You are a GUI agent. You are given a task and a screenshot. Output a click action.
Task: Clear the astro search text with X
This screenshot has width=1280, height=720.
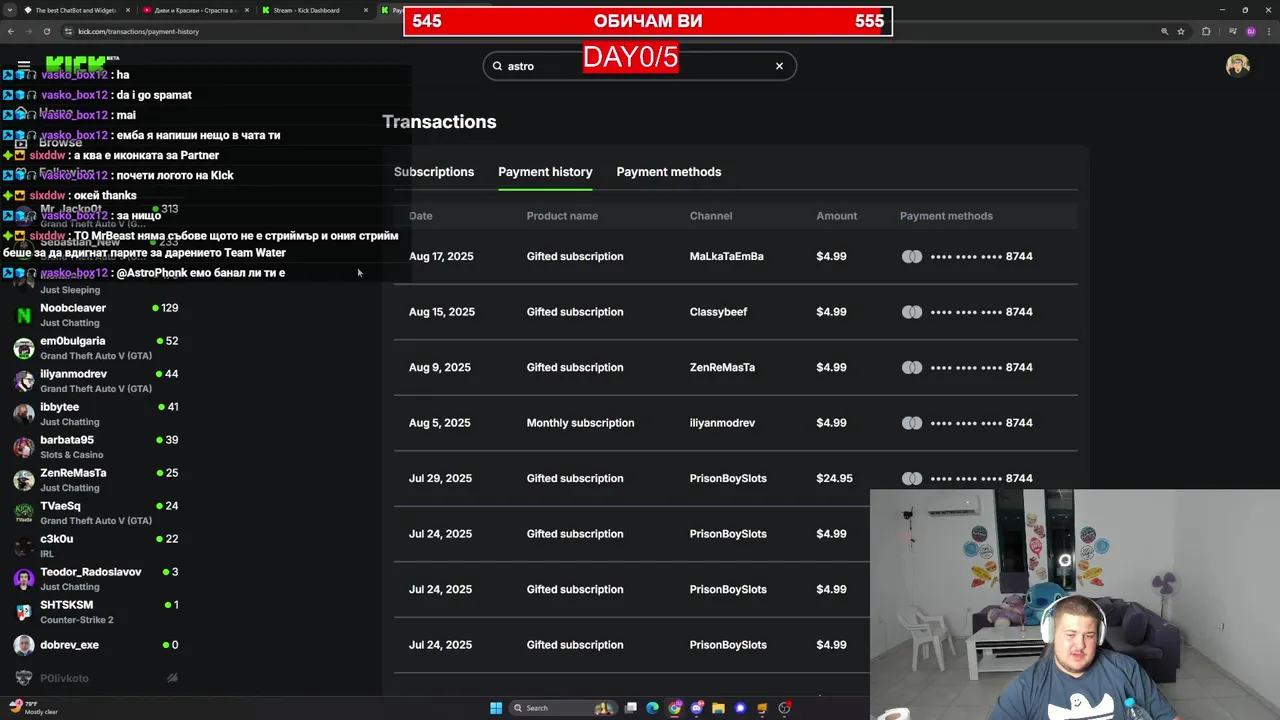coord(779,66)
